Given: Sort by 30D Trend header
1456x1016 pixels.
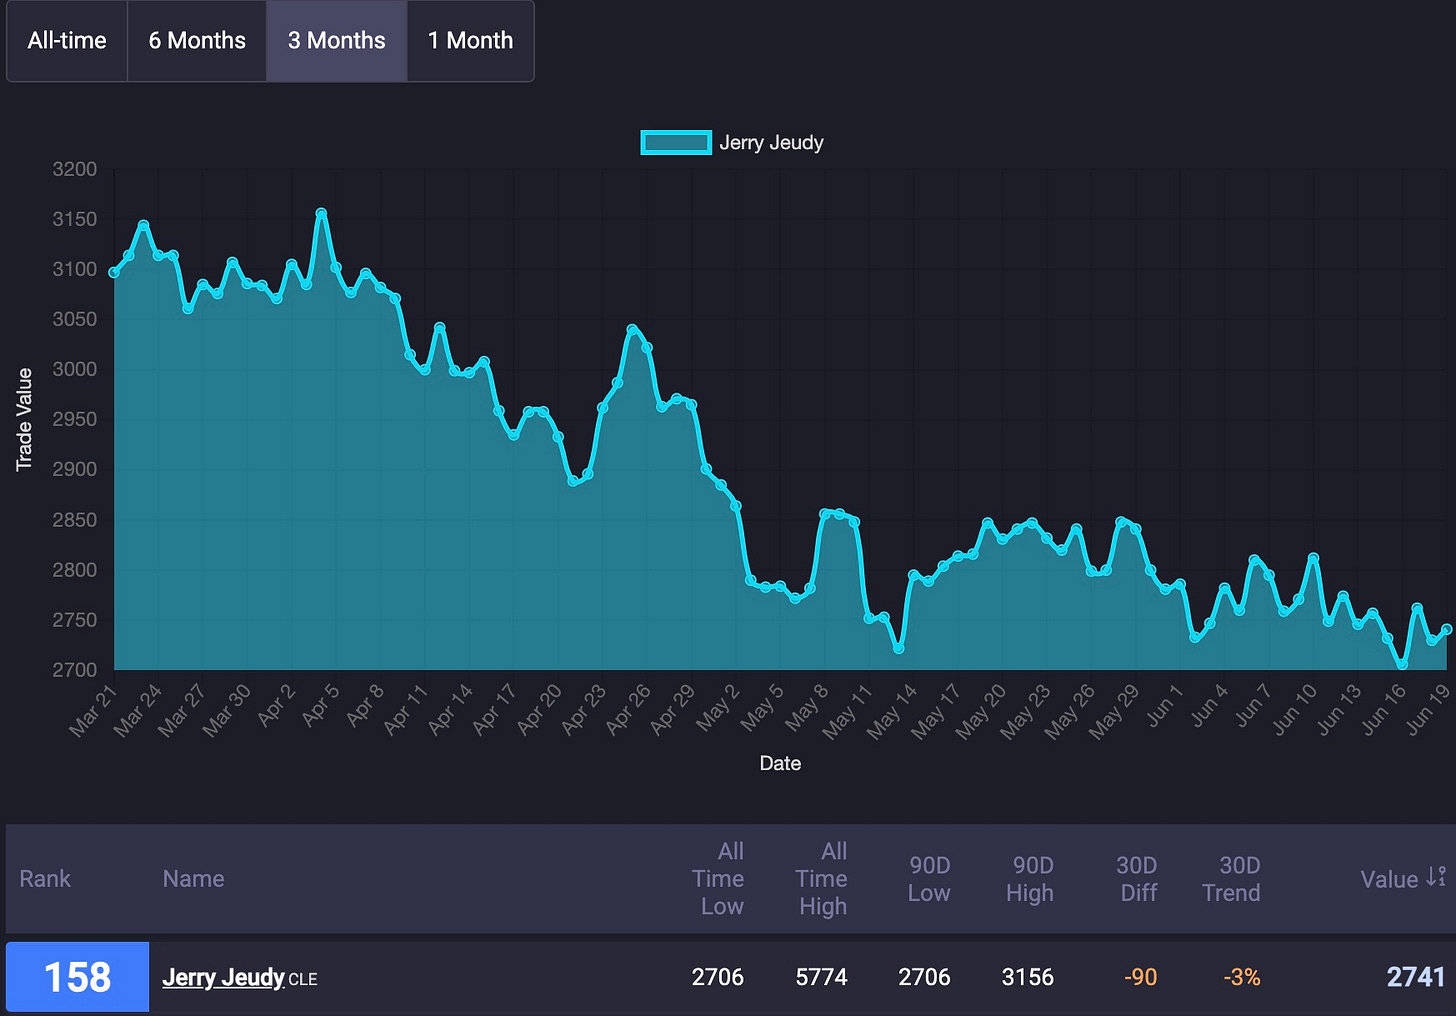Looking at the screenshot, I should (x=1232, y=879).
